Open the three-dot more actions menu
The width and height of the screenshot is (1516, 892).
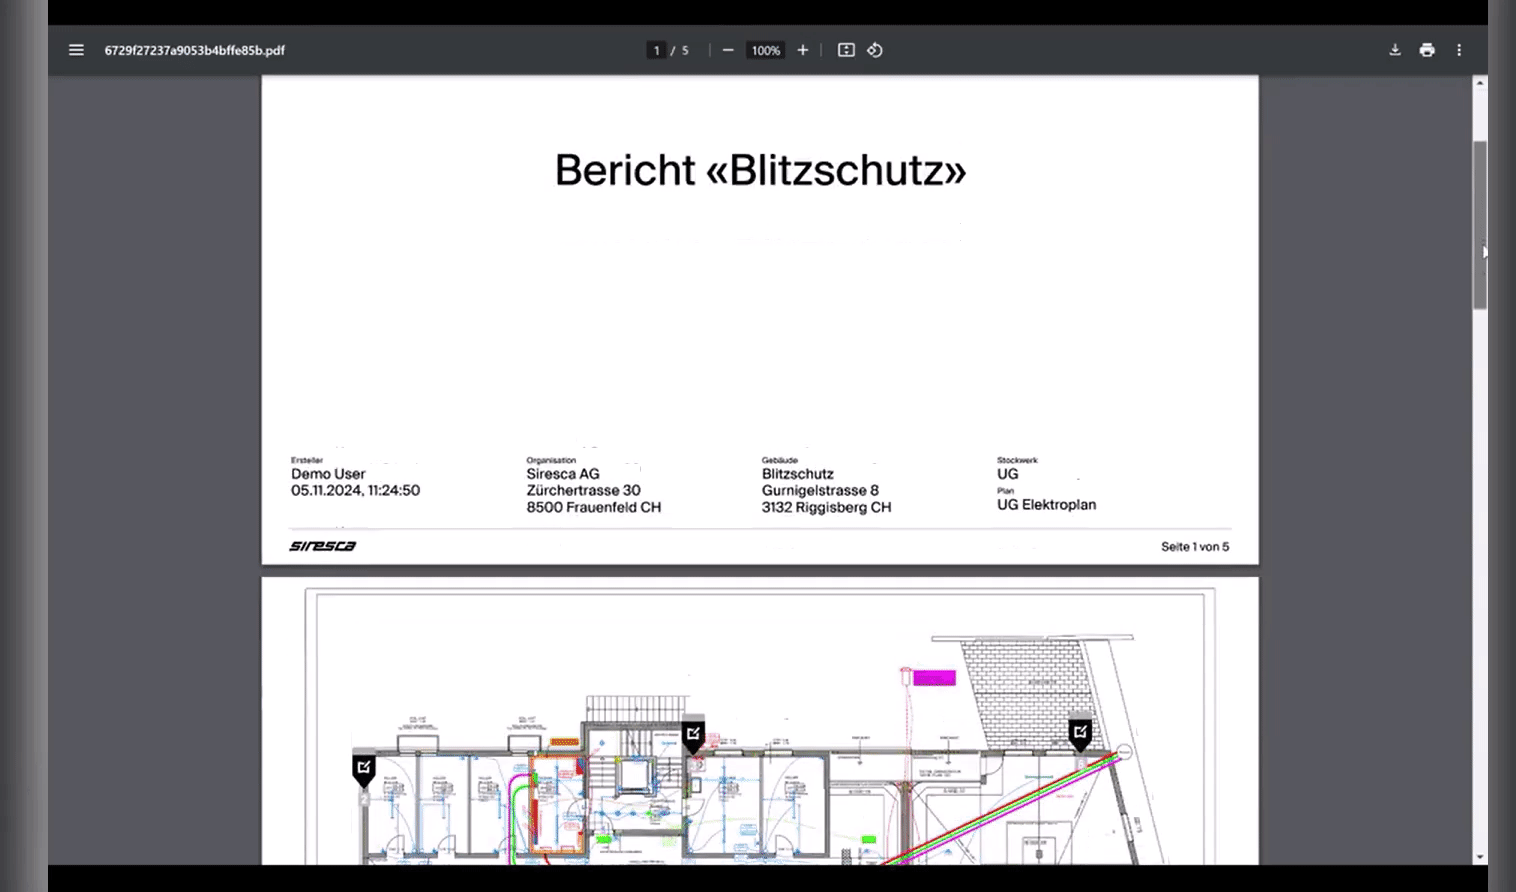(x=1459, y=50)
